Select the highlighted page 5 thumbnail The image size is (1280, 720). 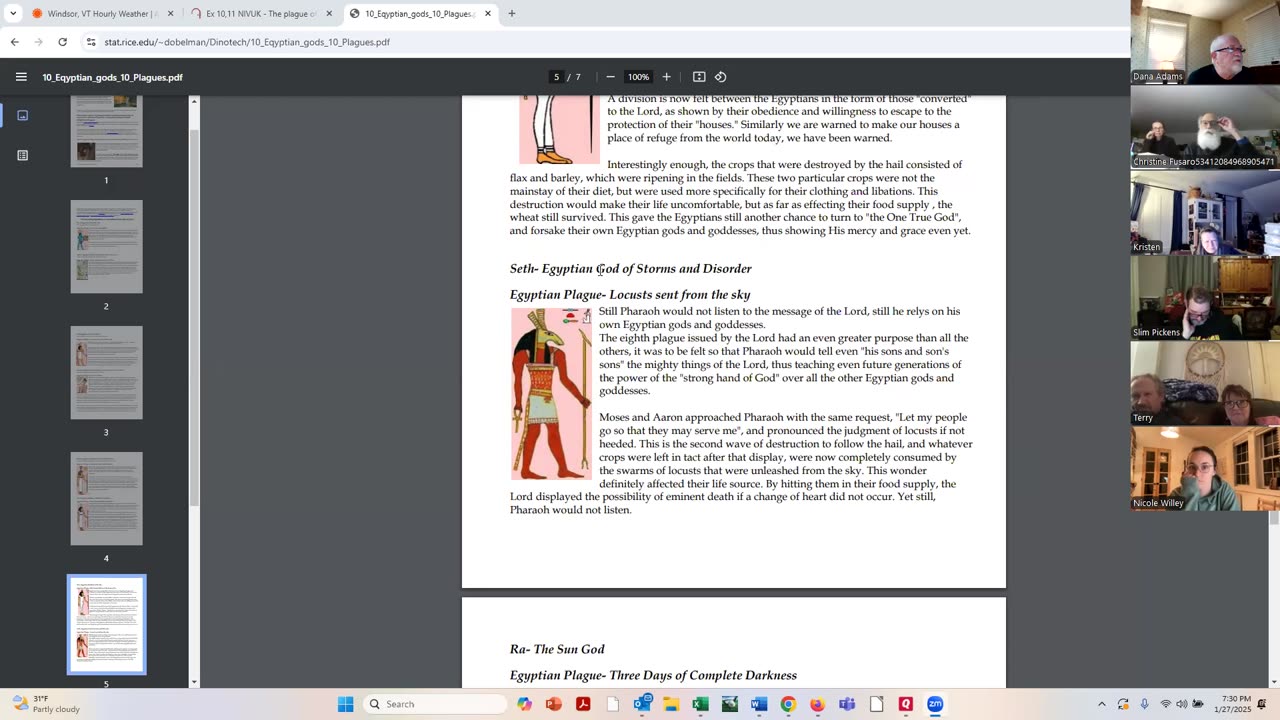pyautogui.click(x=106, y=624)
